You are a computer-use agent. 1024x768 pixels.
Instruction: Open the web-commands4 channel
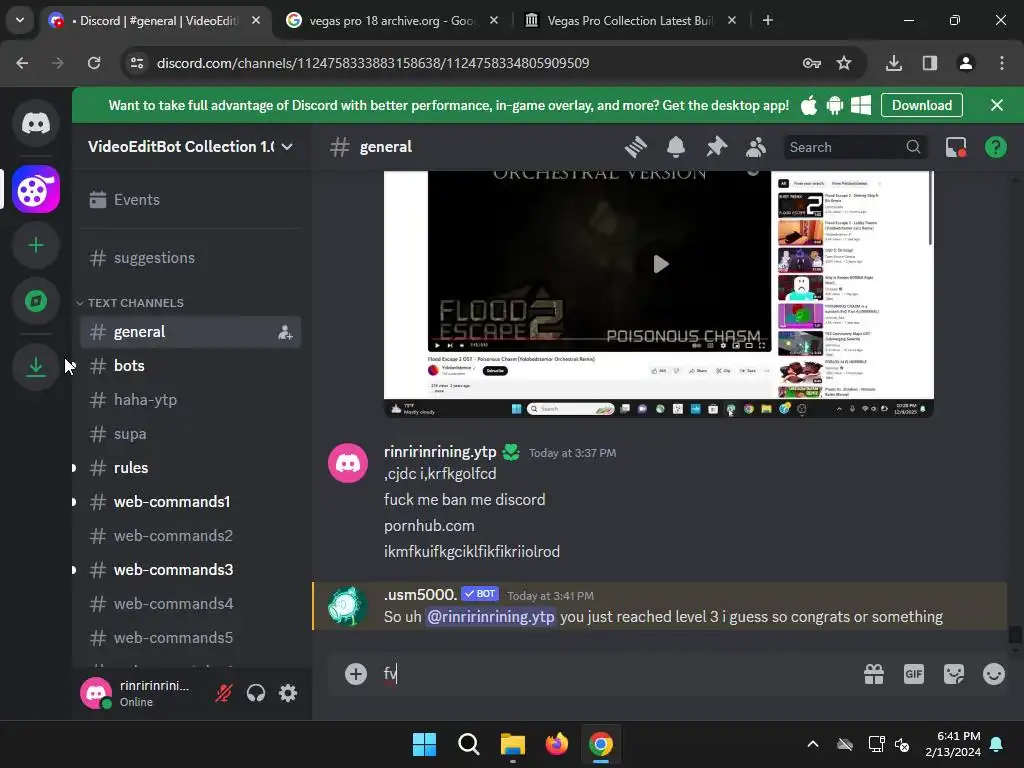(190, 603)
